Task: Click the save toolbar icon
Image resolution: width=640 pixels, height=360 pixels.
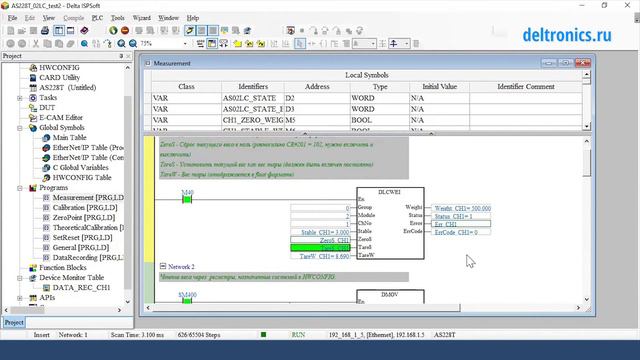Action: click(x=33, y=31)
